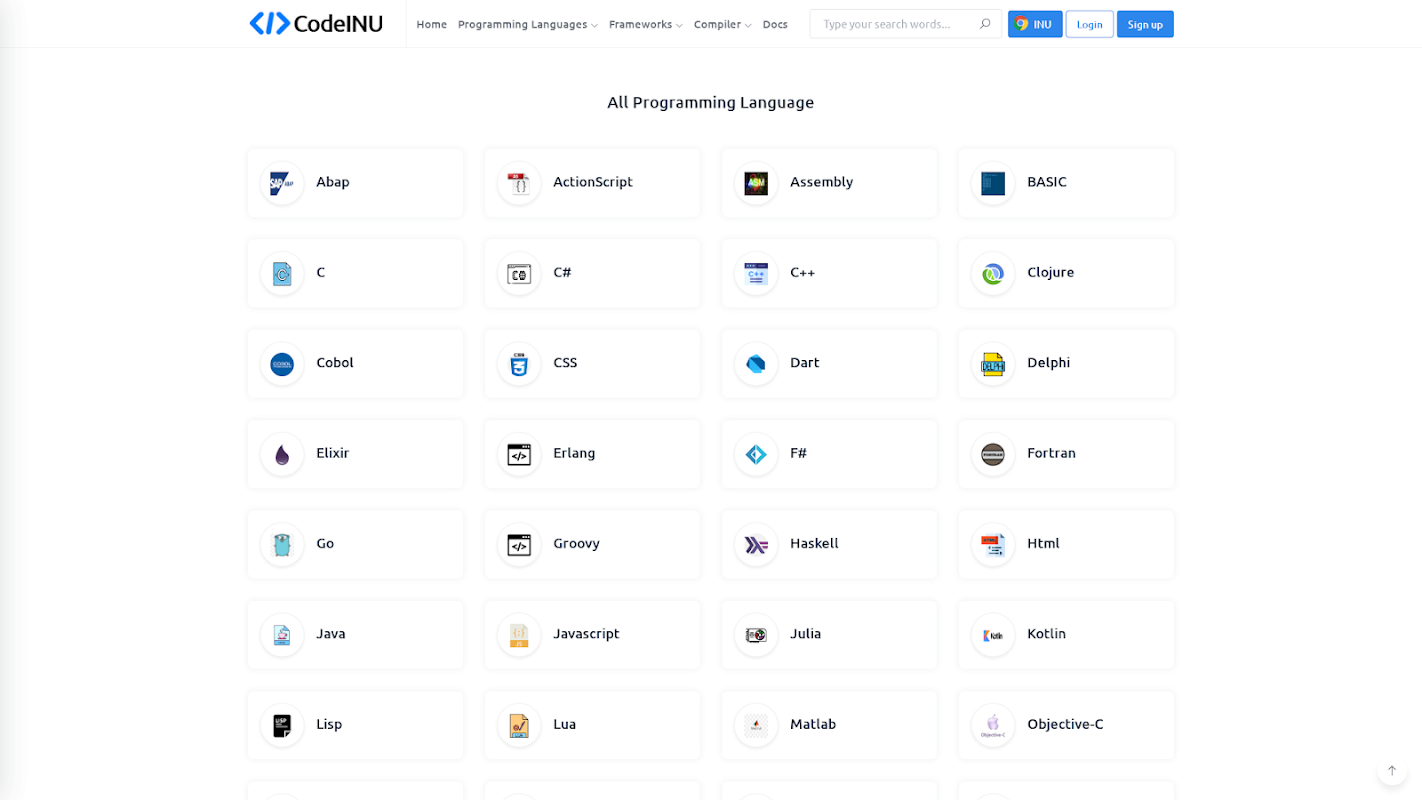The height and width of the screenshot is (800, 1422).
Task: Click the C# language icon
Action: click(x=519, y=274)
